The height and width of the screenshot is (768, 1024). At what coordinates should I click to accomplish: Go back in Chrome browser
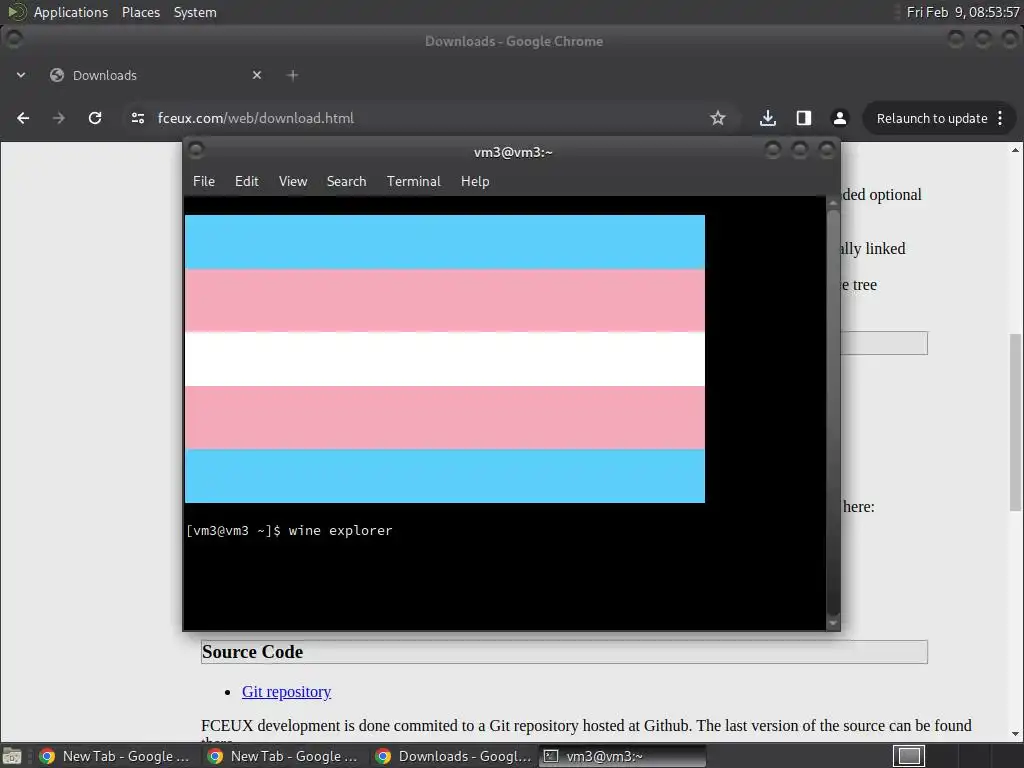click(23, 118)
